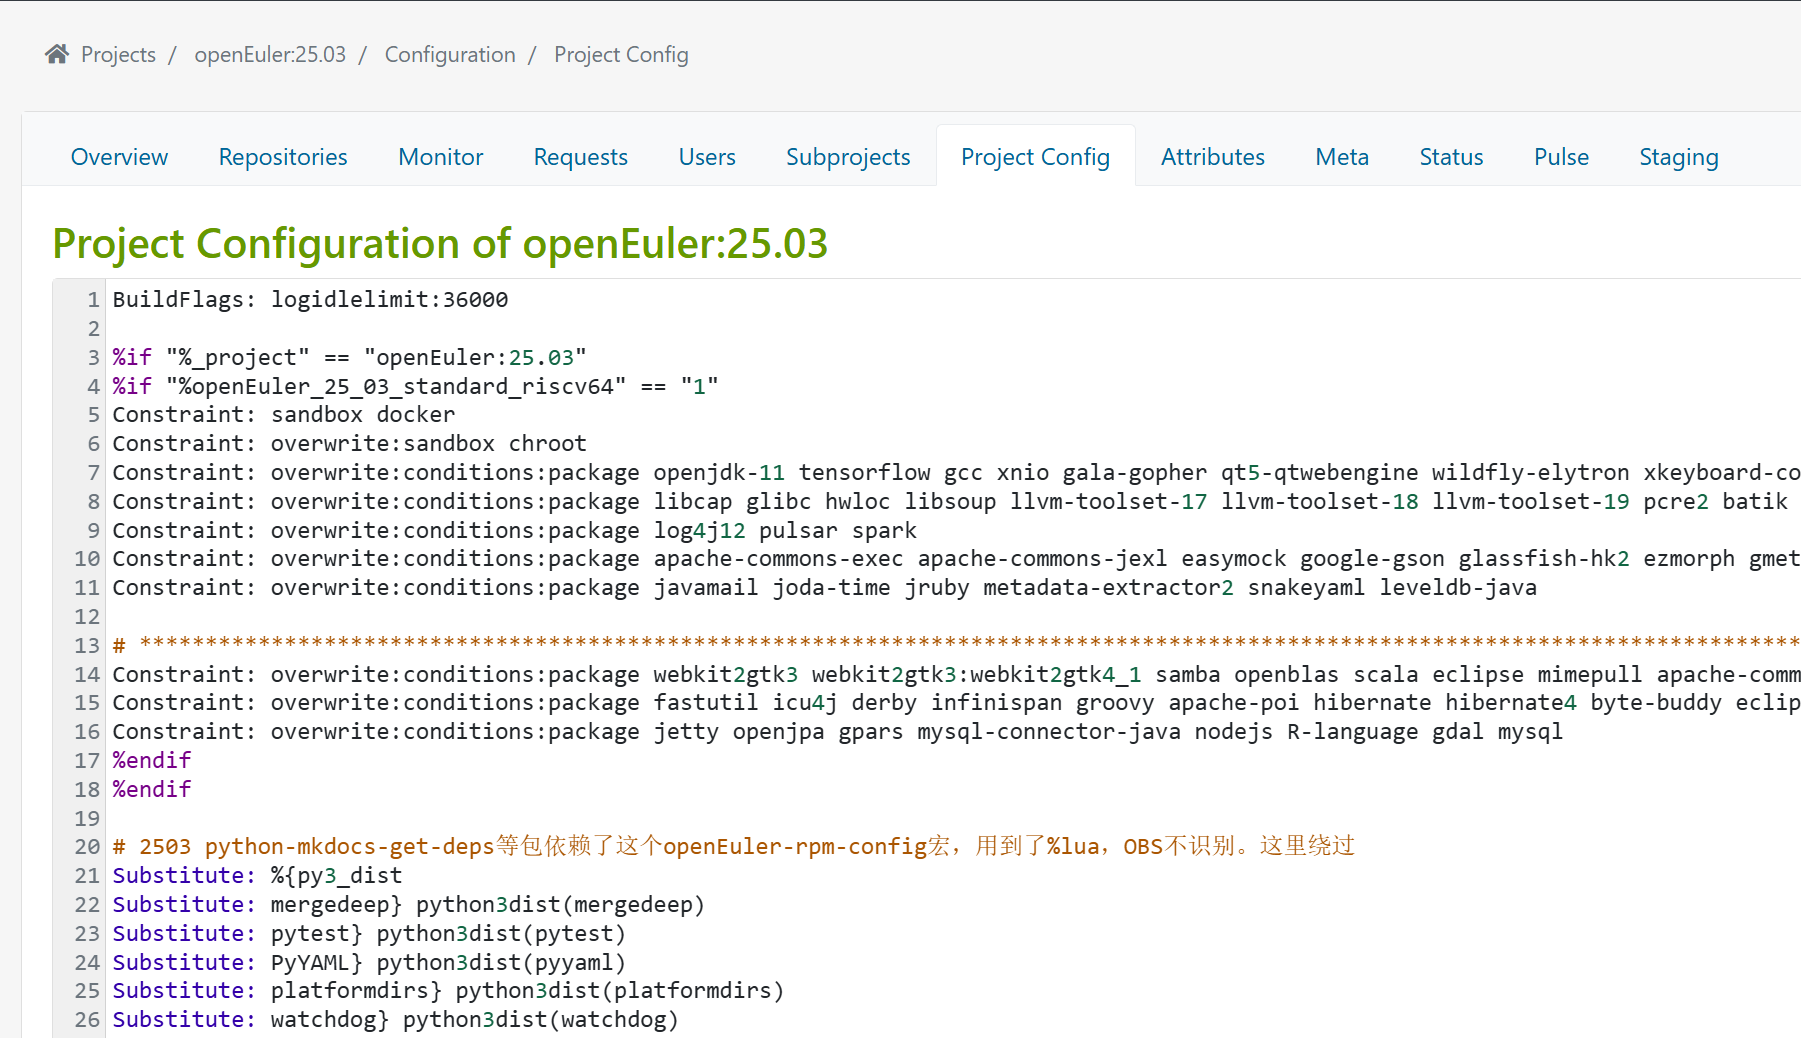Image resolution: width=1801 pixels, height=1038 pixels.
Task: Click the Project Config breadcrumb entry
Action: pos(621,54)
